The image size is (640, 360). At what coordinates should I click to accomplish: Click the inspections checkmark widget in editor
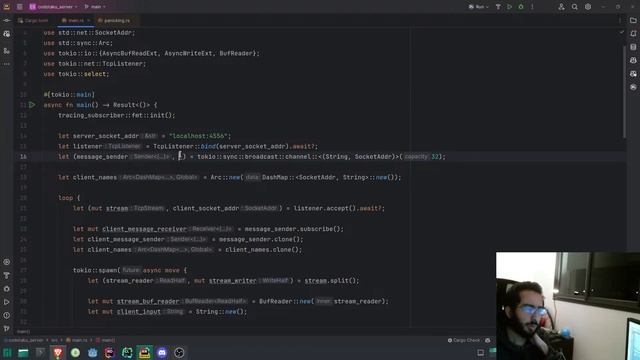click(622, 32)
